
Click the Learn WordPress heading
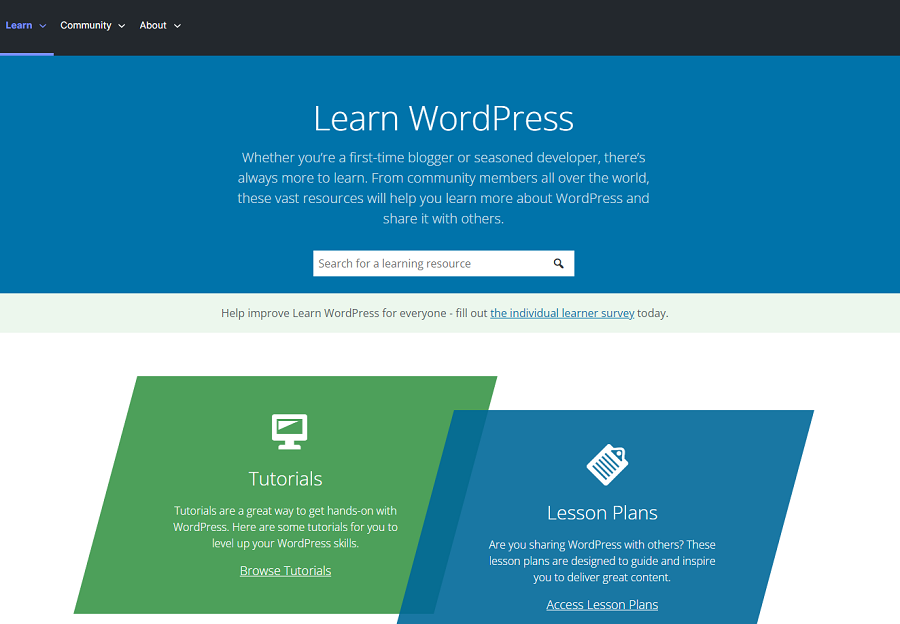pos(443,118)
